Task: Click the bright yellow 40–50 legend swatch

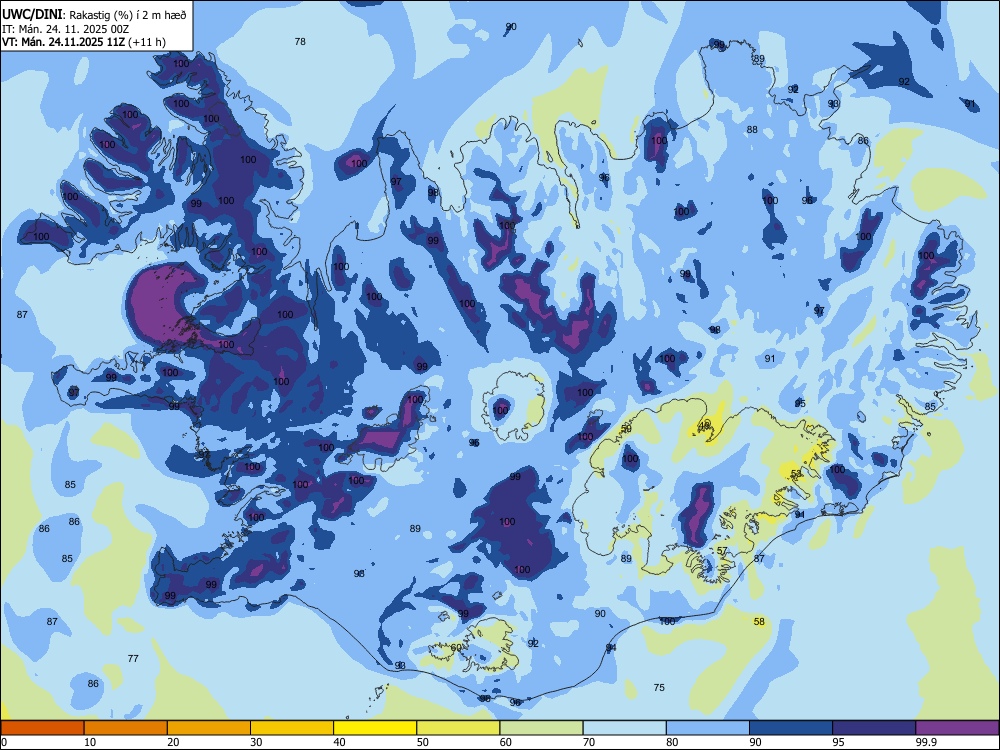Action: pos(375,728)
